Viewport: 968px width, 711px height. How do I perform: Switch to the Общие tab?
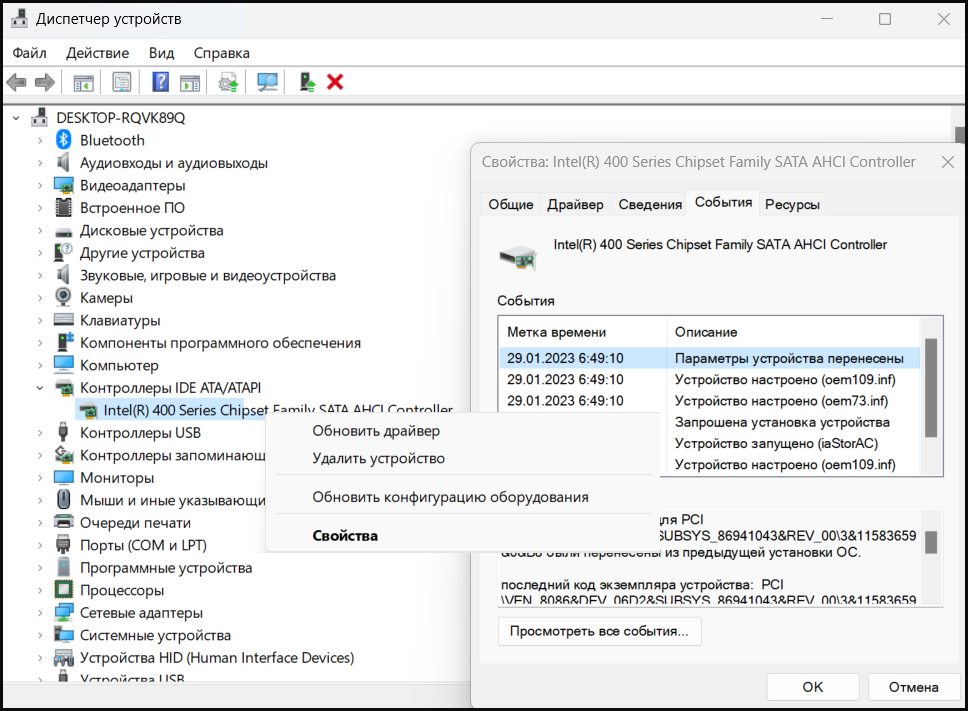click(x=511, y=204)
